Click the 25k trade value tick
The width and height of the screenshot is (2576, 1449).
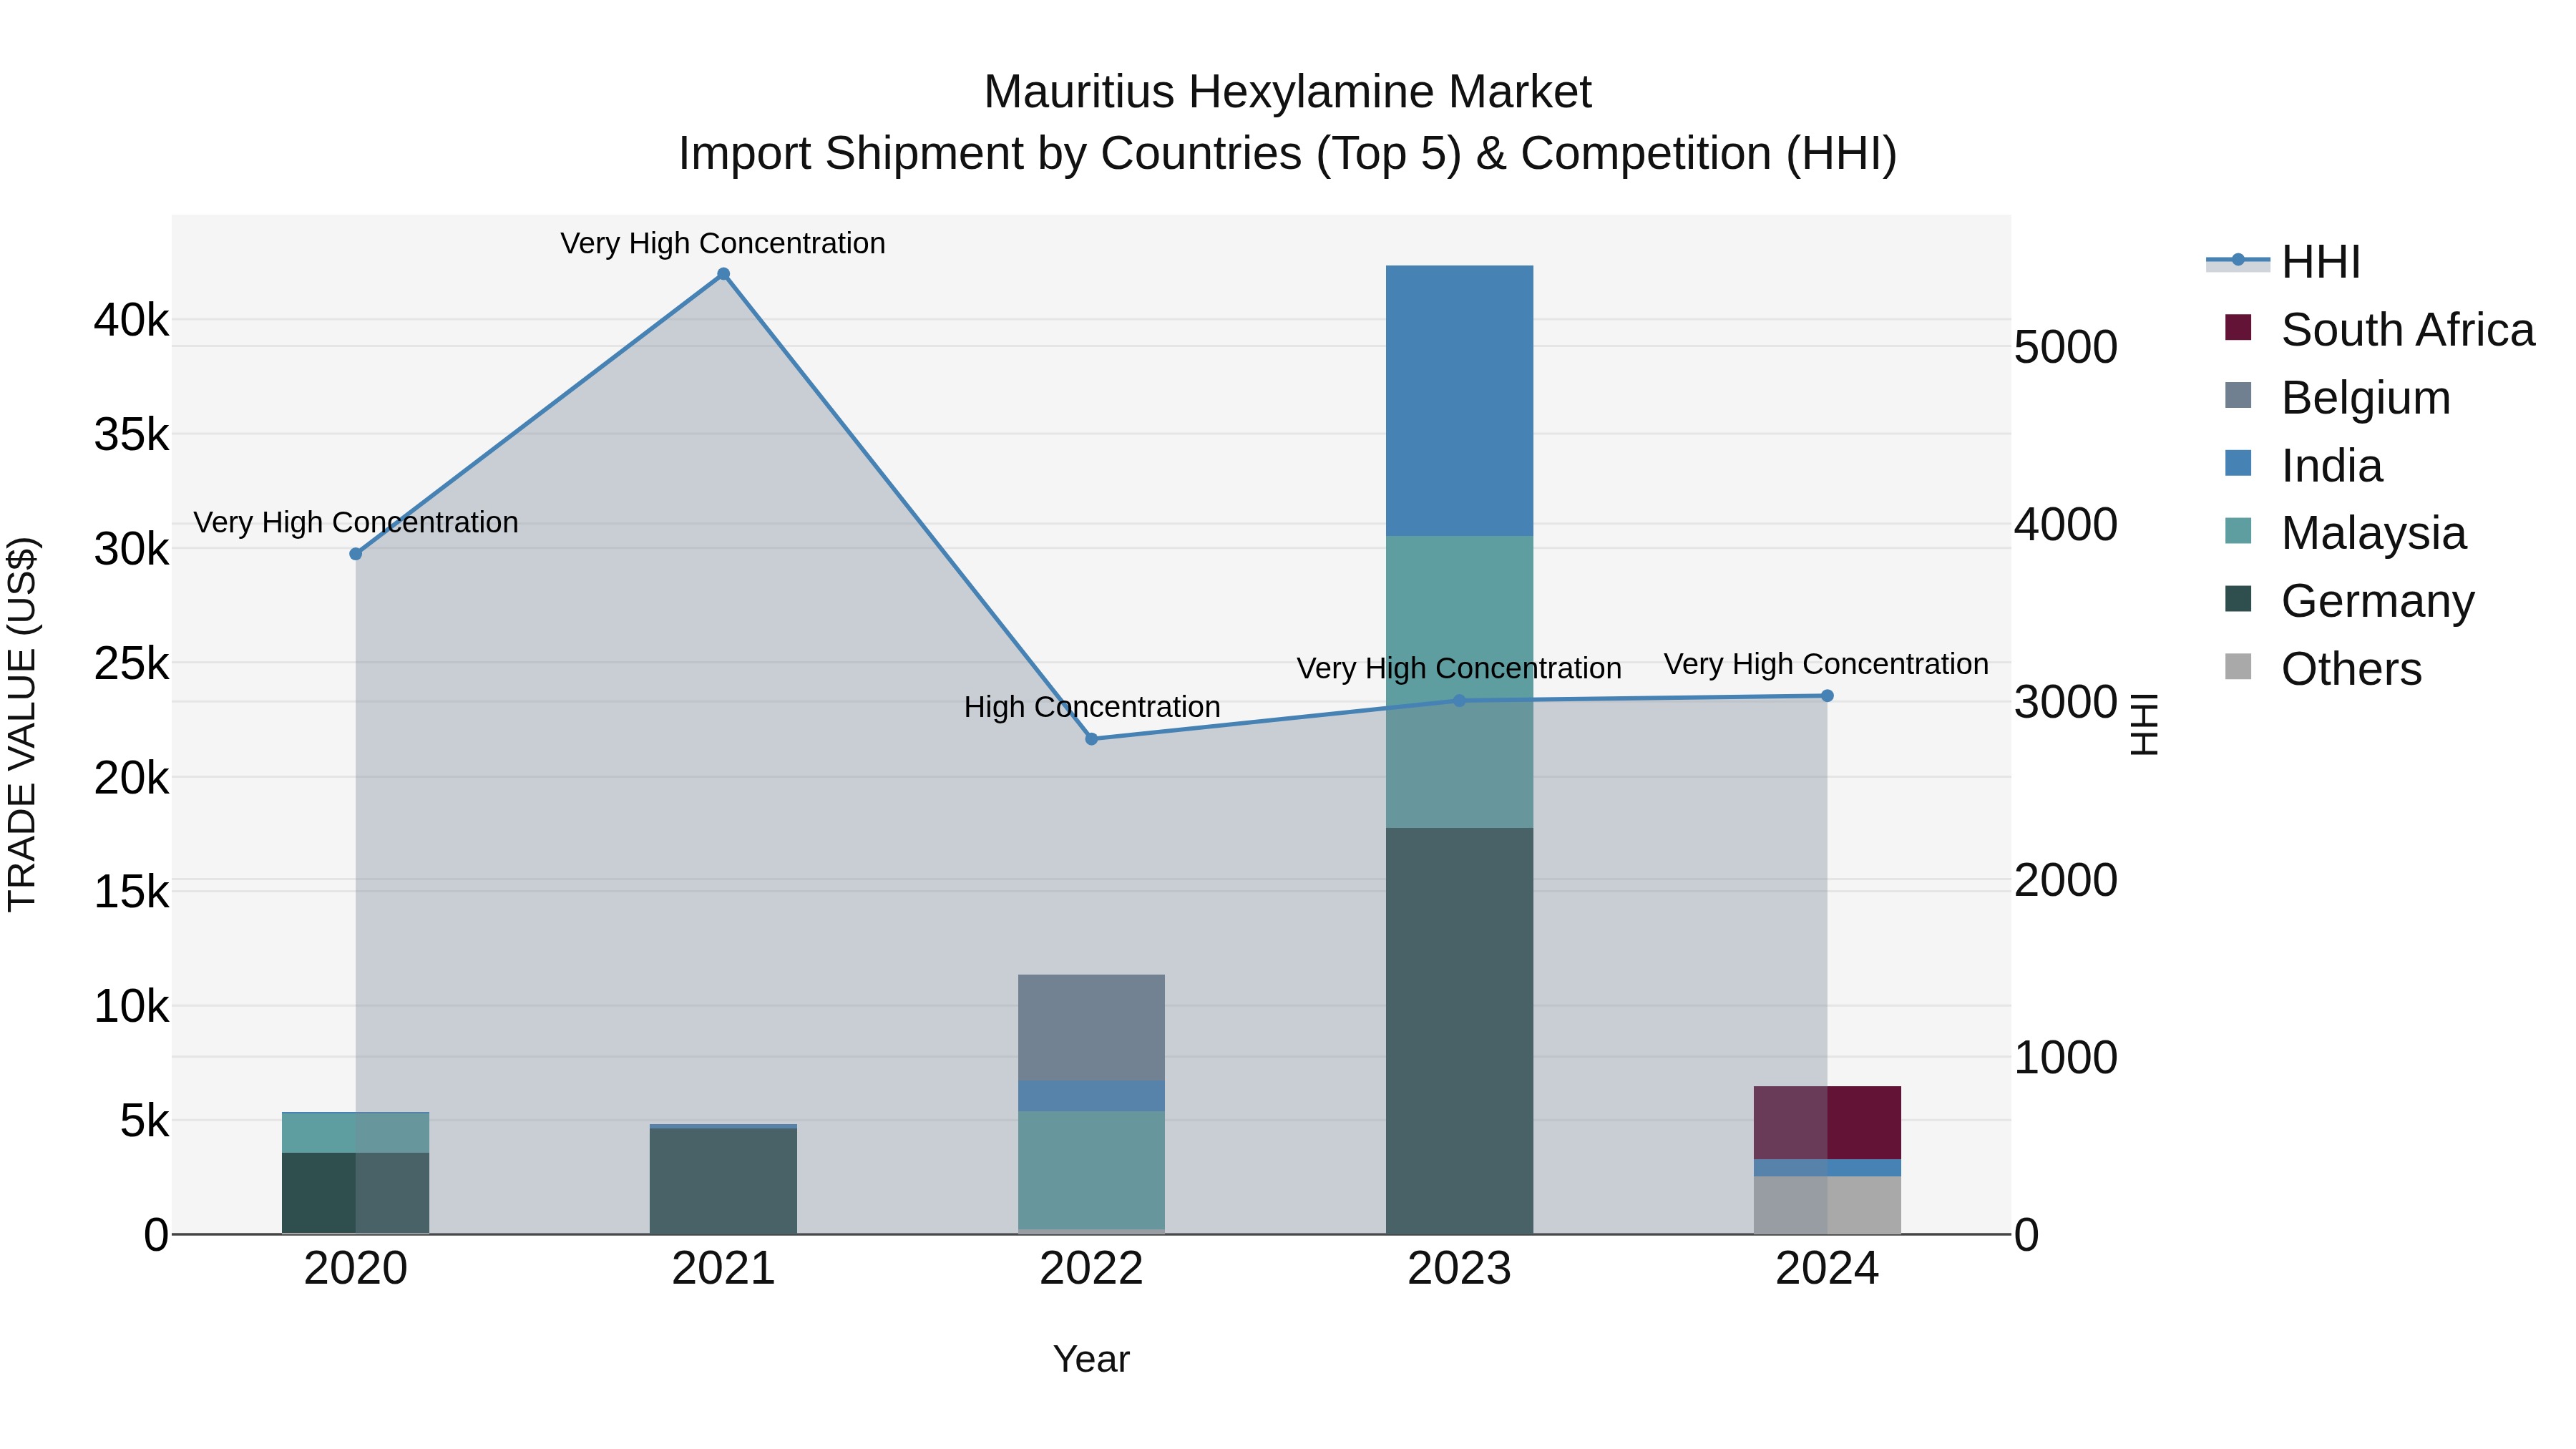pyautogui.click(x=131, y=663)
